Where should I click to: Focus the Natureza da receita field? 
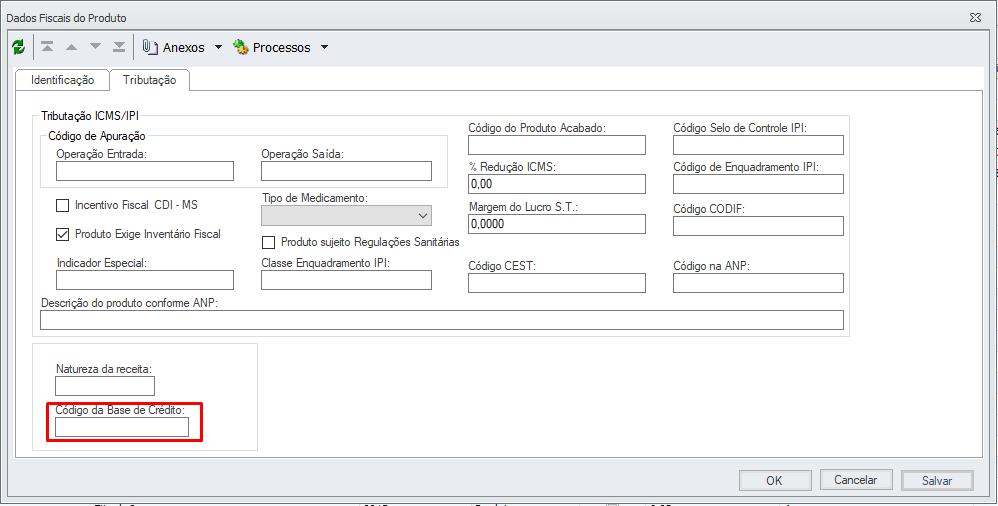(105, 386)
